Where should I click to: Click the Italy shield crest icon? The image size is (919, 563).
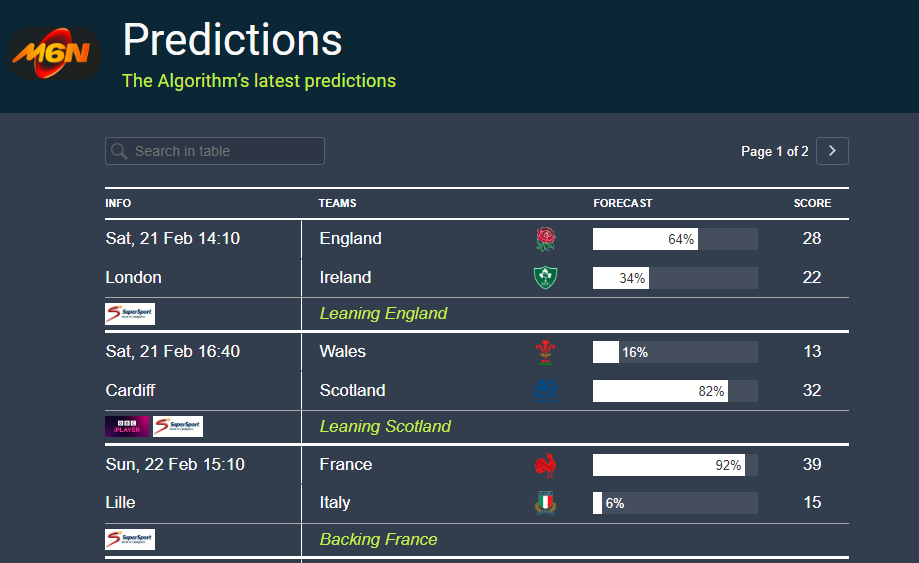tap(545, 503)
